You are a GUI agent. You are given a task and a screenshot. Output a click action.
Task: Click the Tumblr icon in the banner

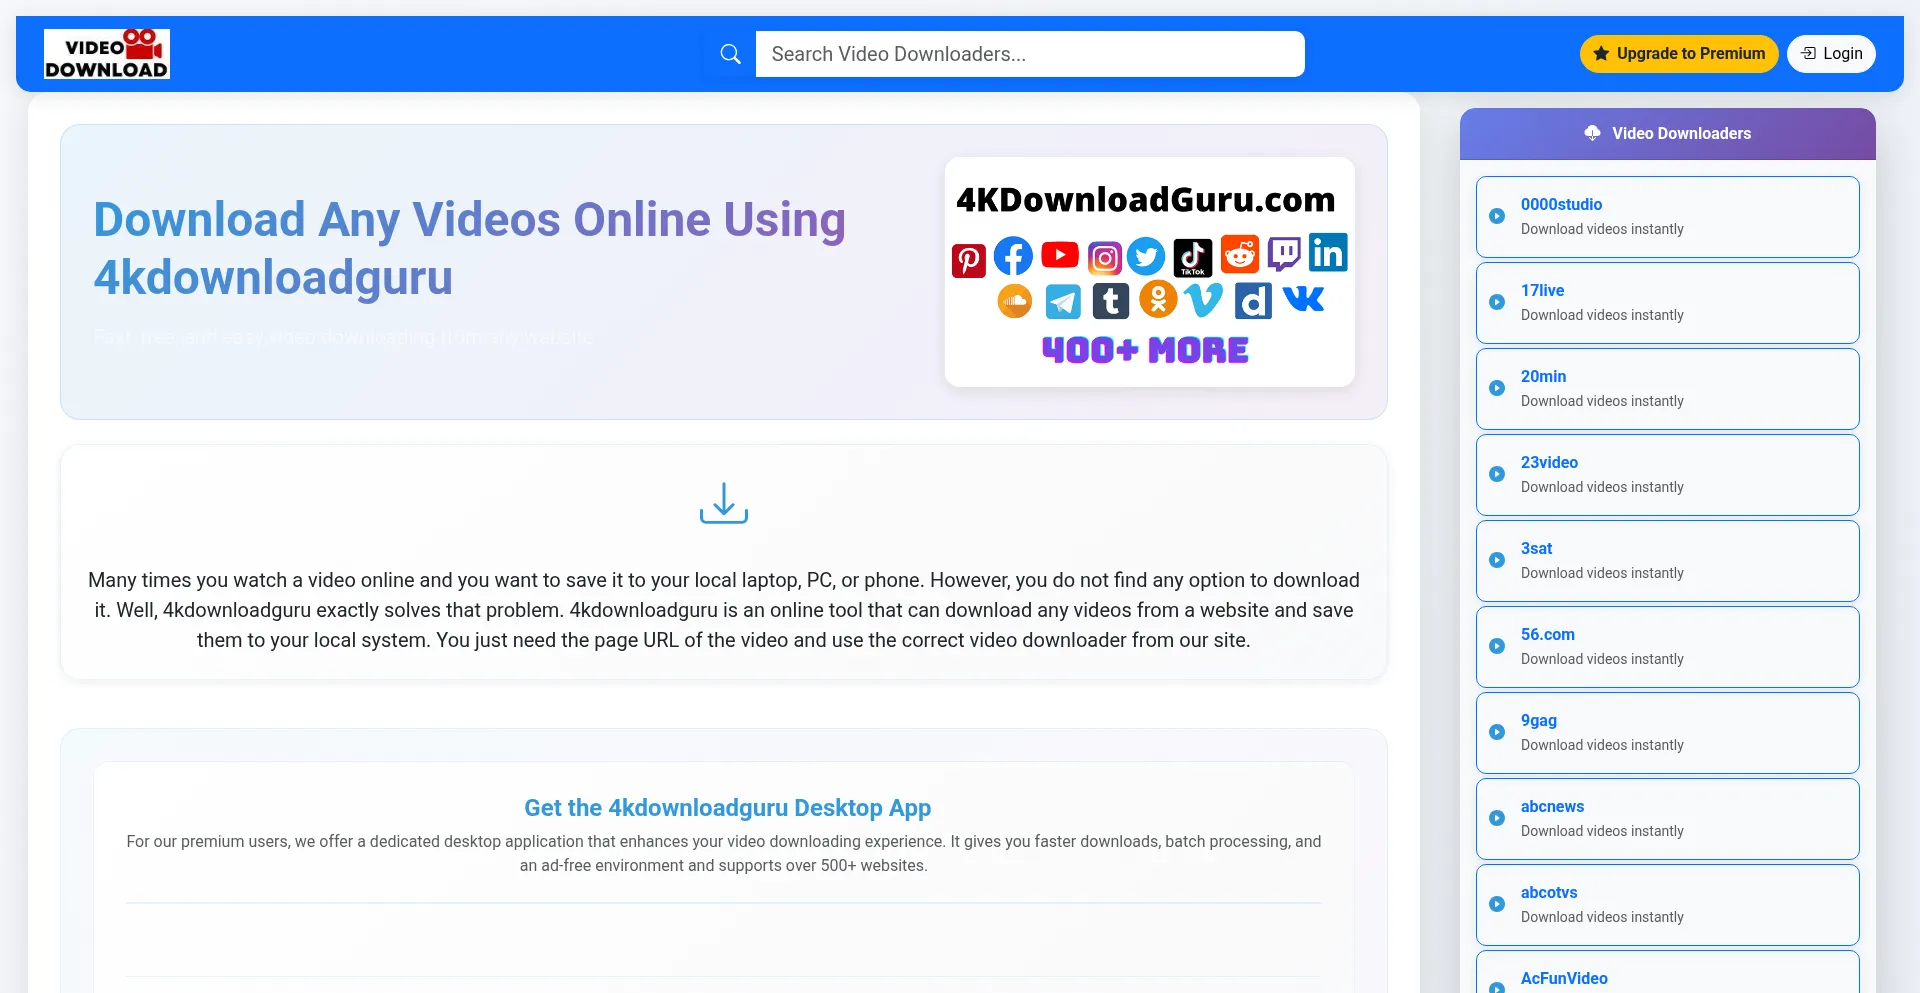1111,301
